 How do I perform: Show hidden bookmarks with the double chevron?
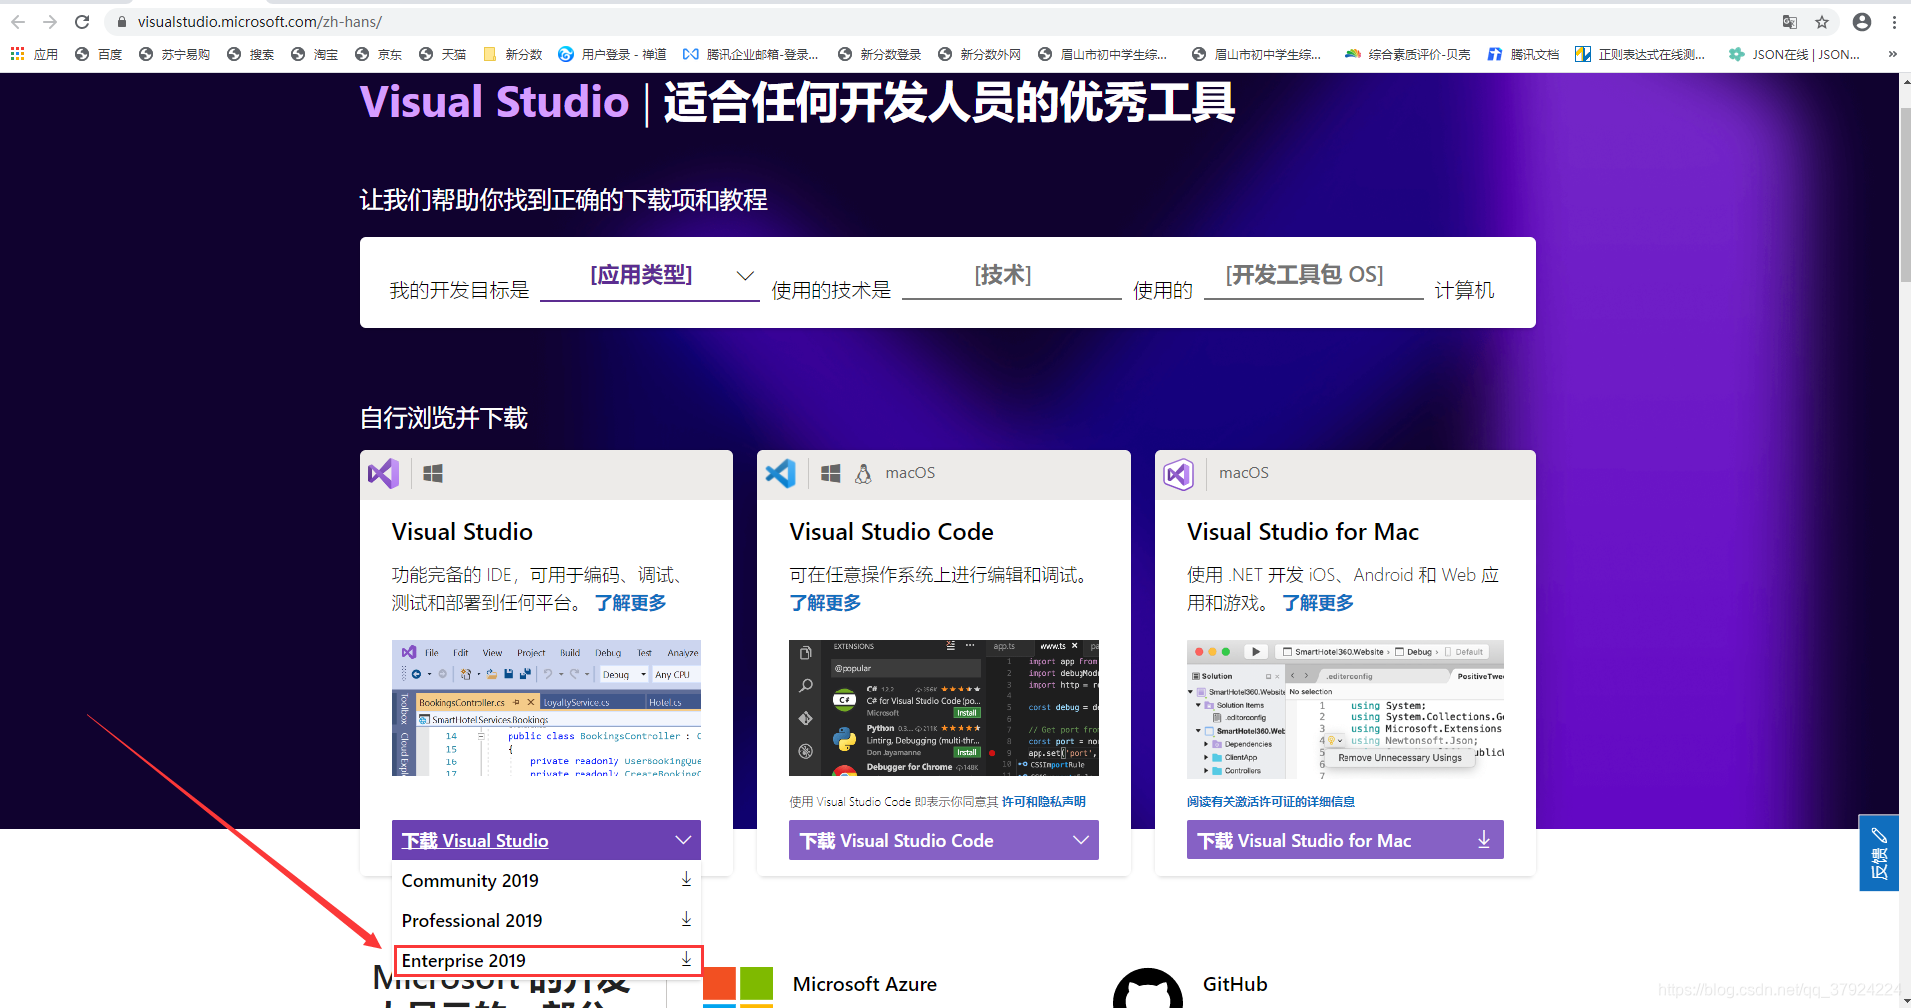click(1892, 54)
